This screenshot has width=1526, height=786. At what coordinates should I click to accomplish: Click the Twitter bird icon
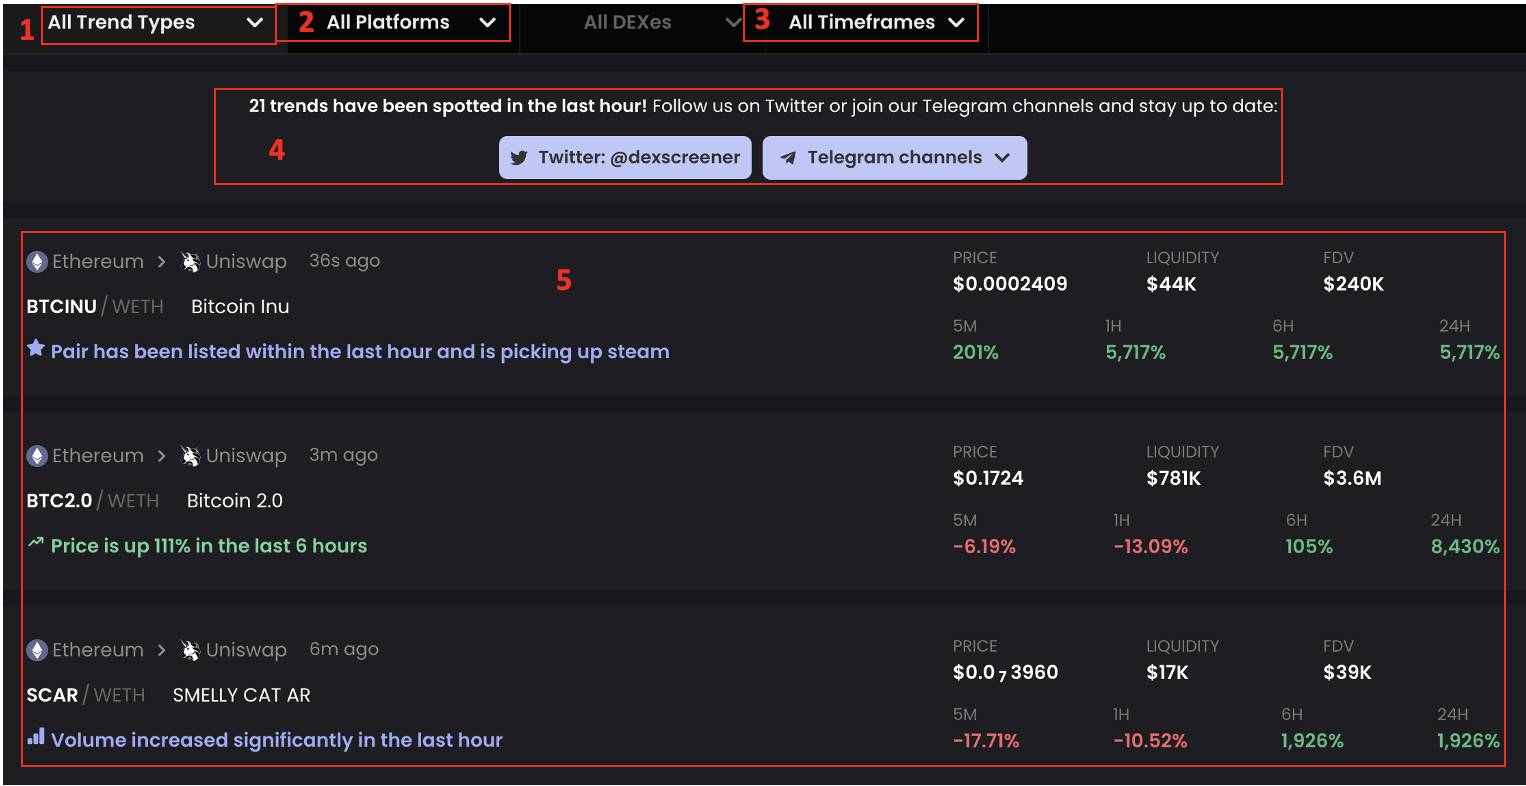(519, 158)
